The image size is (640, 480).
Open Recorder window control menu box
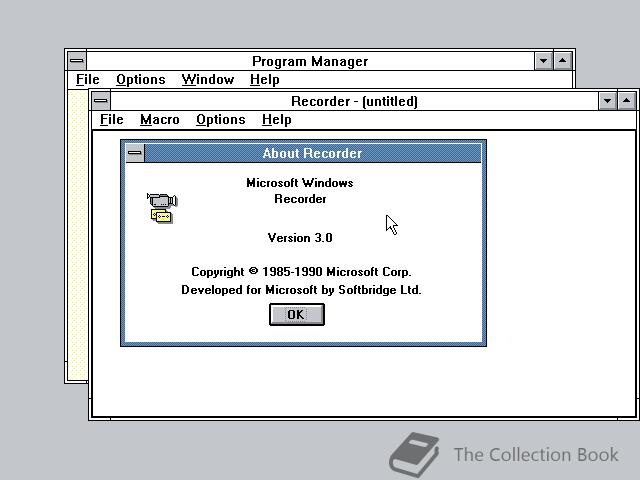coord(101,101)
